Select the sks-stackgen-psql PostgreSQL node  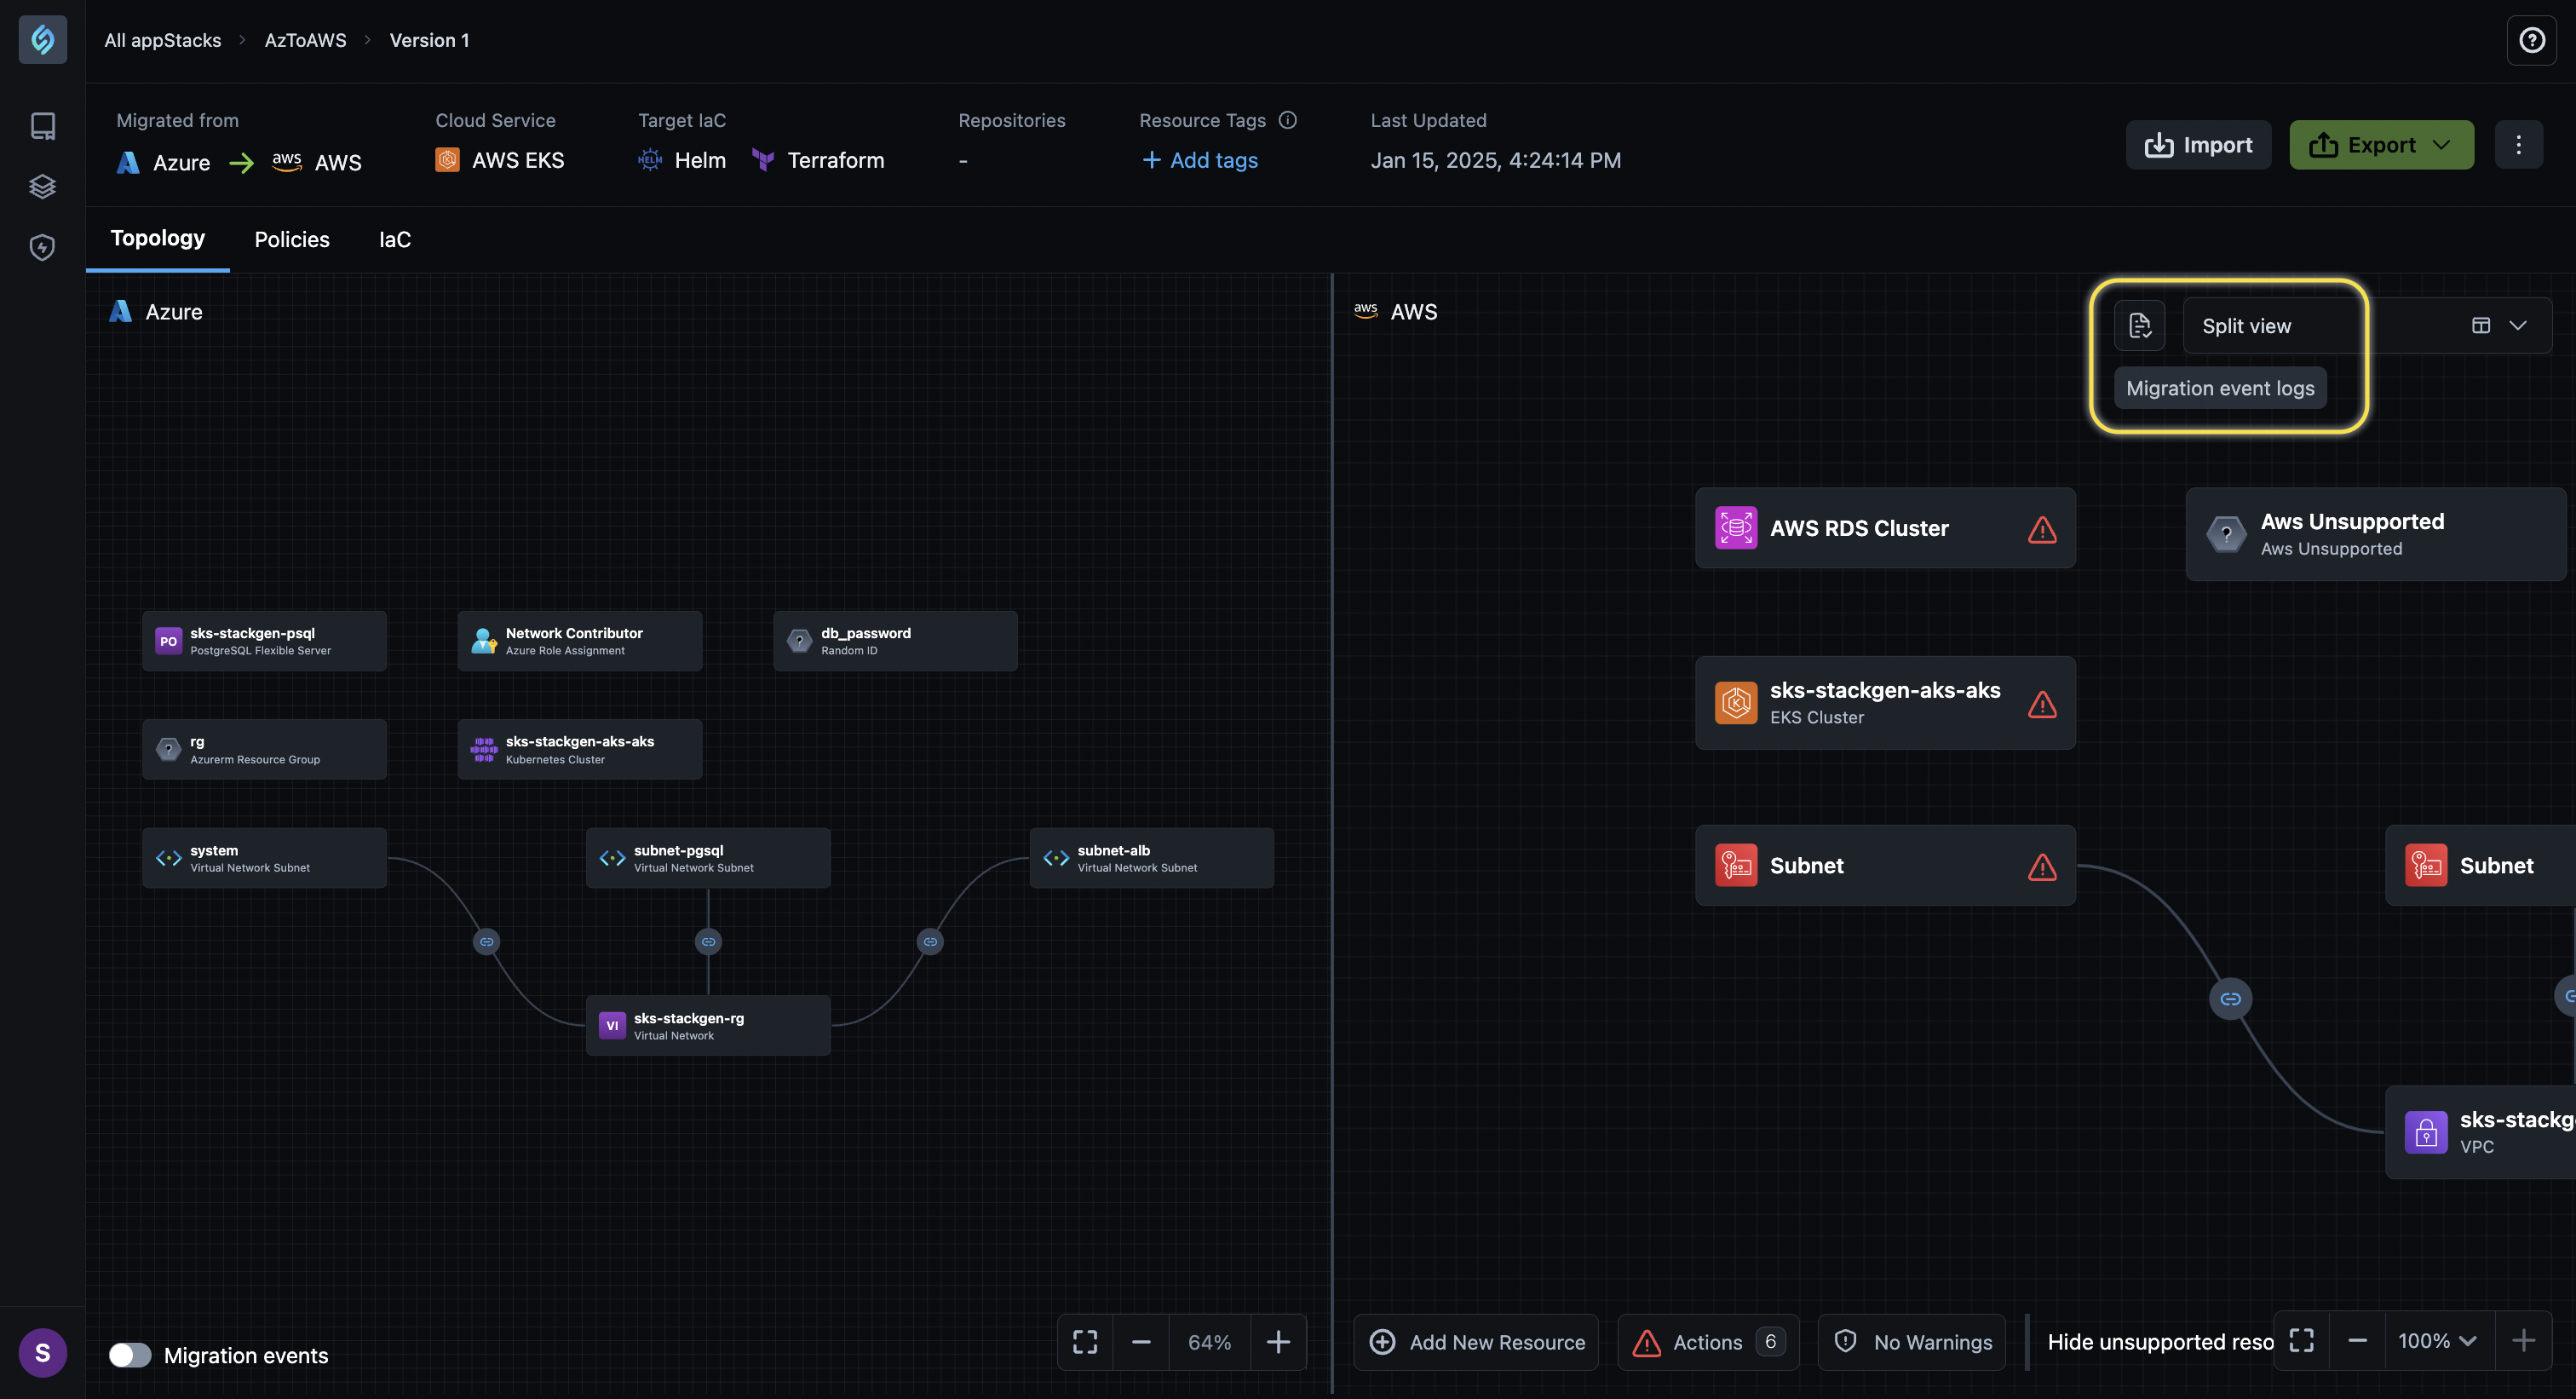(264, 641)
